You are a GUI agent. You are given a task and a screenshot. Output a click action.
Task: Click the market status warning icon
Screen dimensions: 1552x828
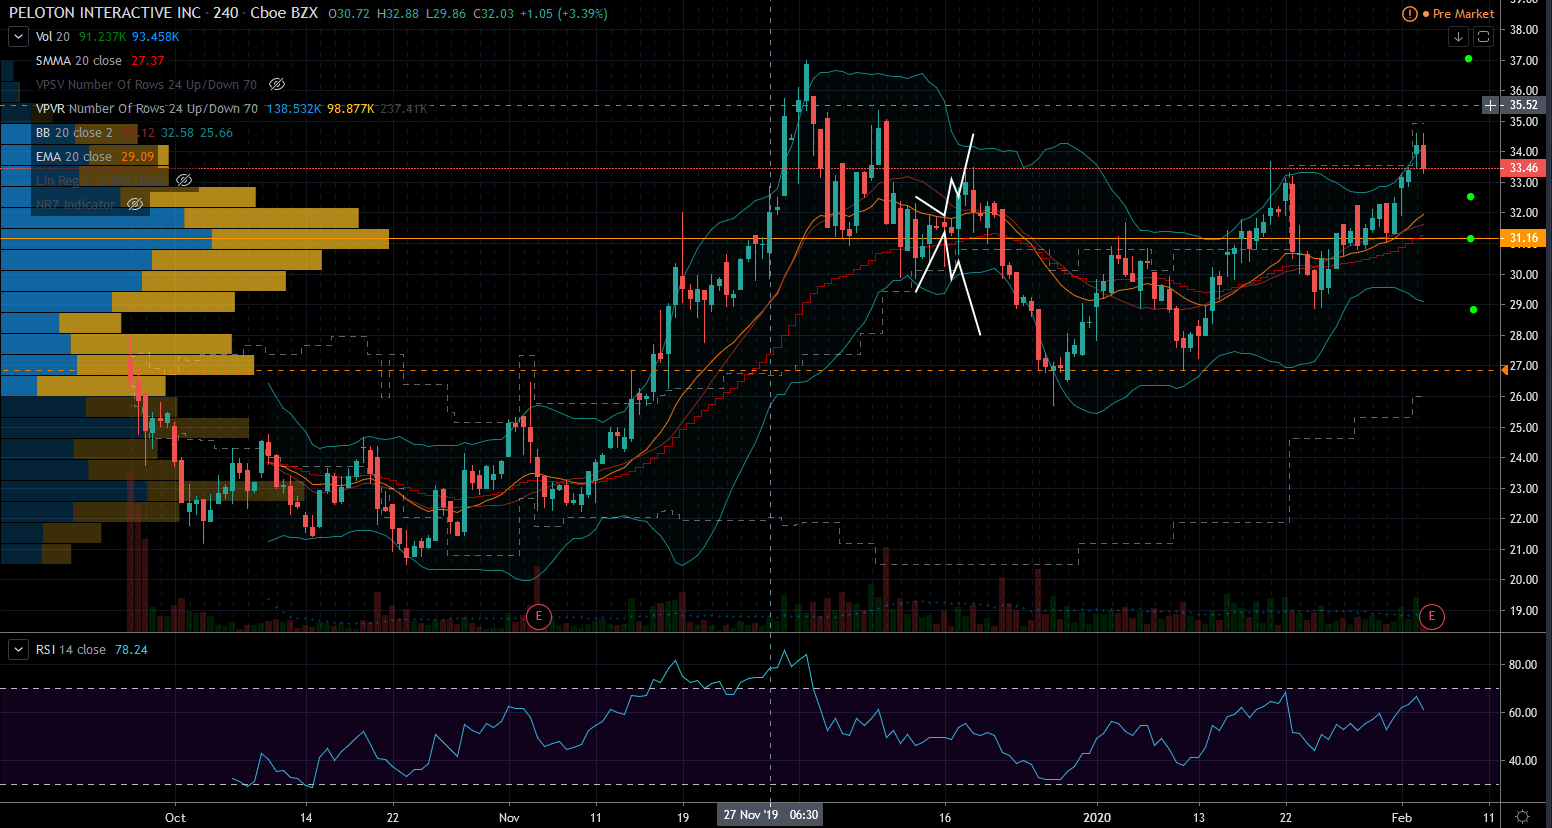coord(1409,14)
